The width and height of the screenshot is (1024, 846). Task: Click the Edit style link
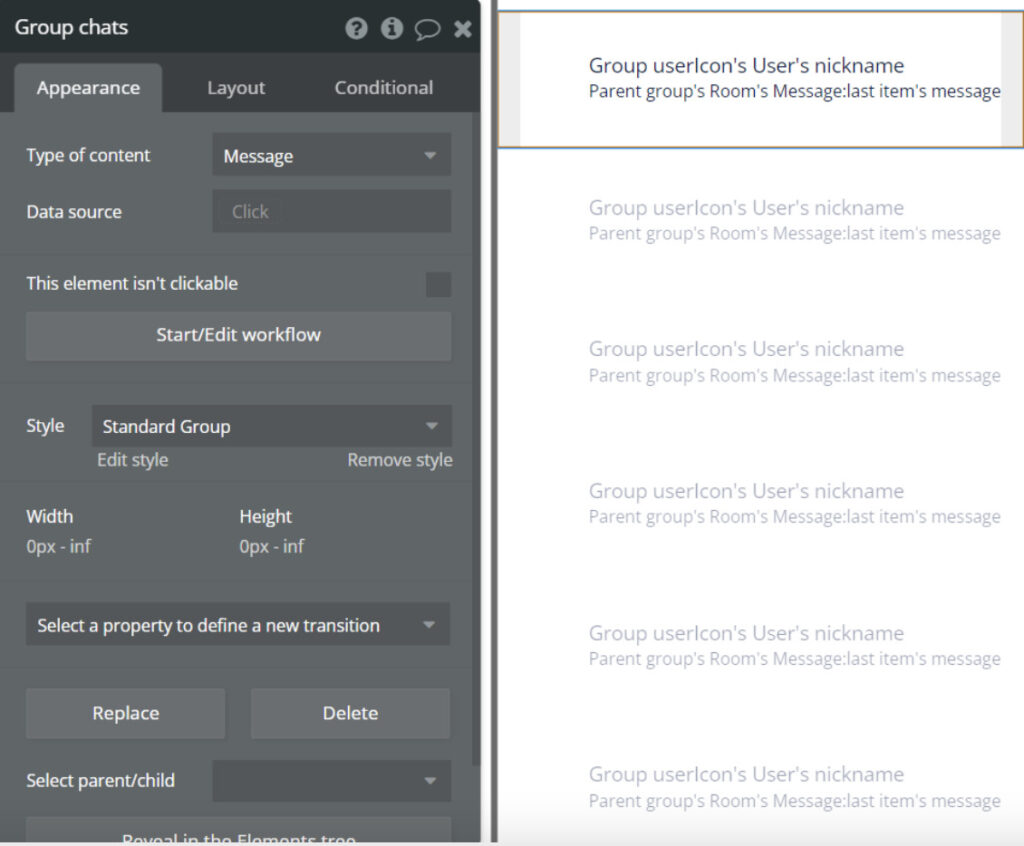pos(132,460)
